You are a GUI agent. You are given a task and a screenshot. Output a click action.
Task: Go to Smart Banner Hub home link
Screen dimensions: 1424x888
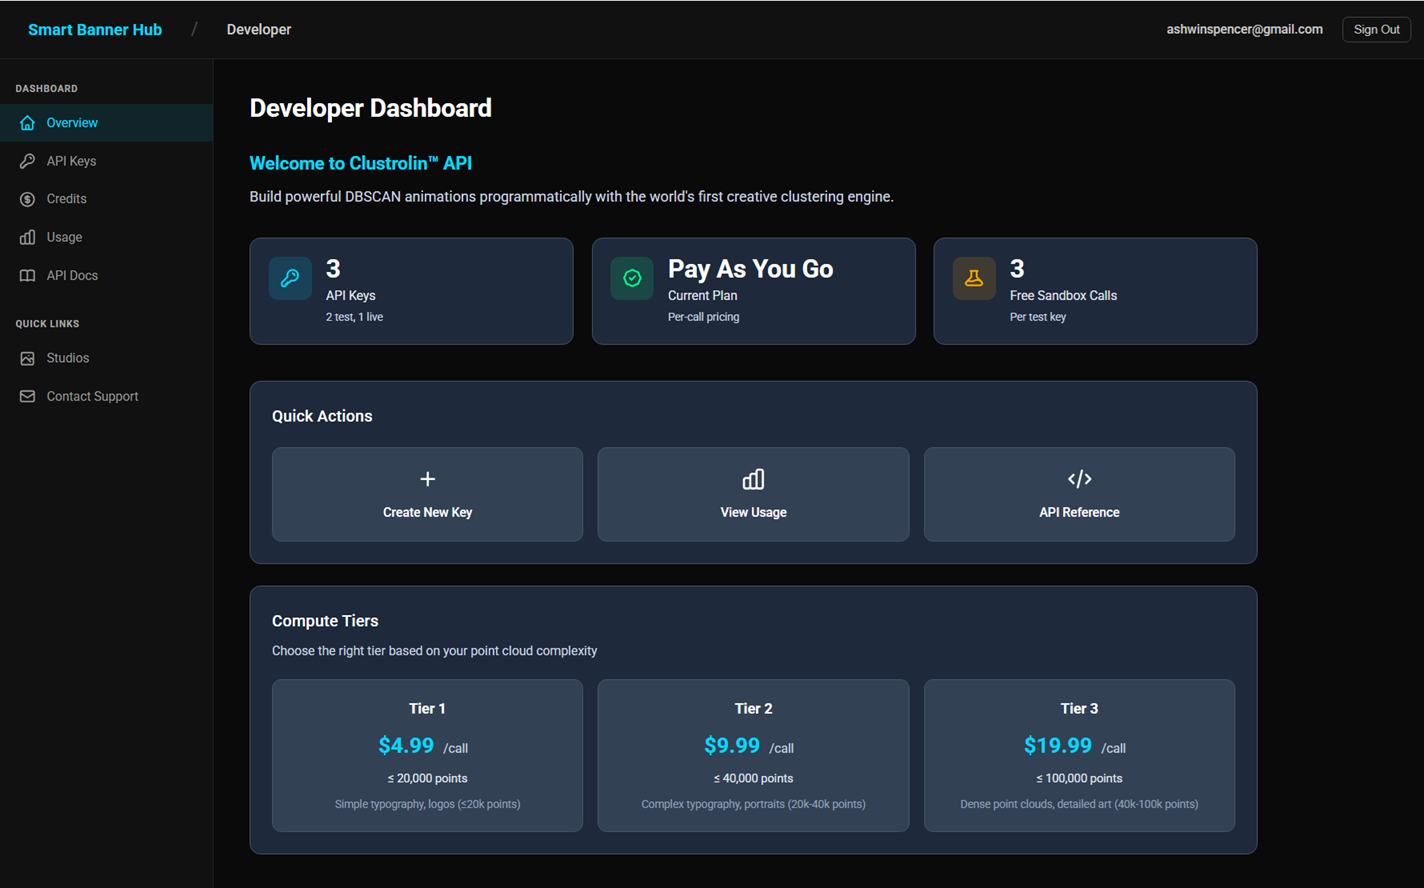point(95,30)
